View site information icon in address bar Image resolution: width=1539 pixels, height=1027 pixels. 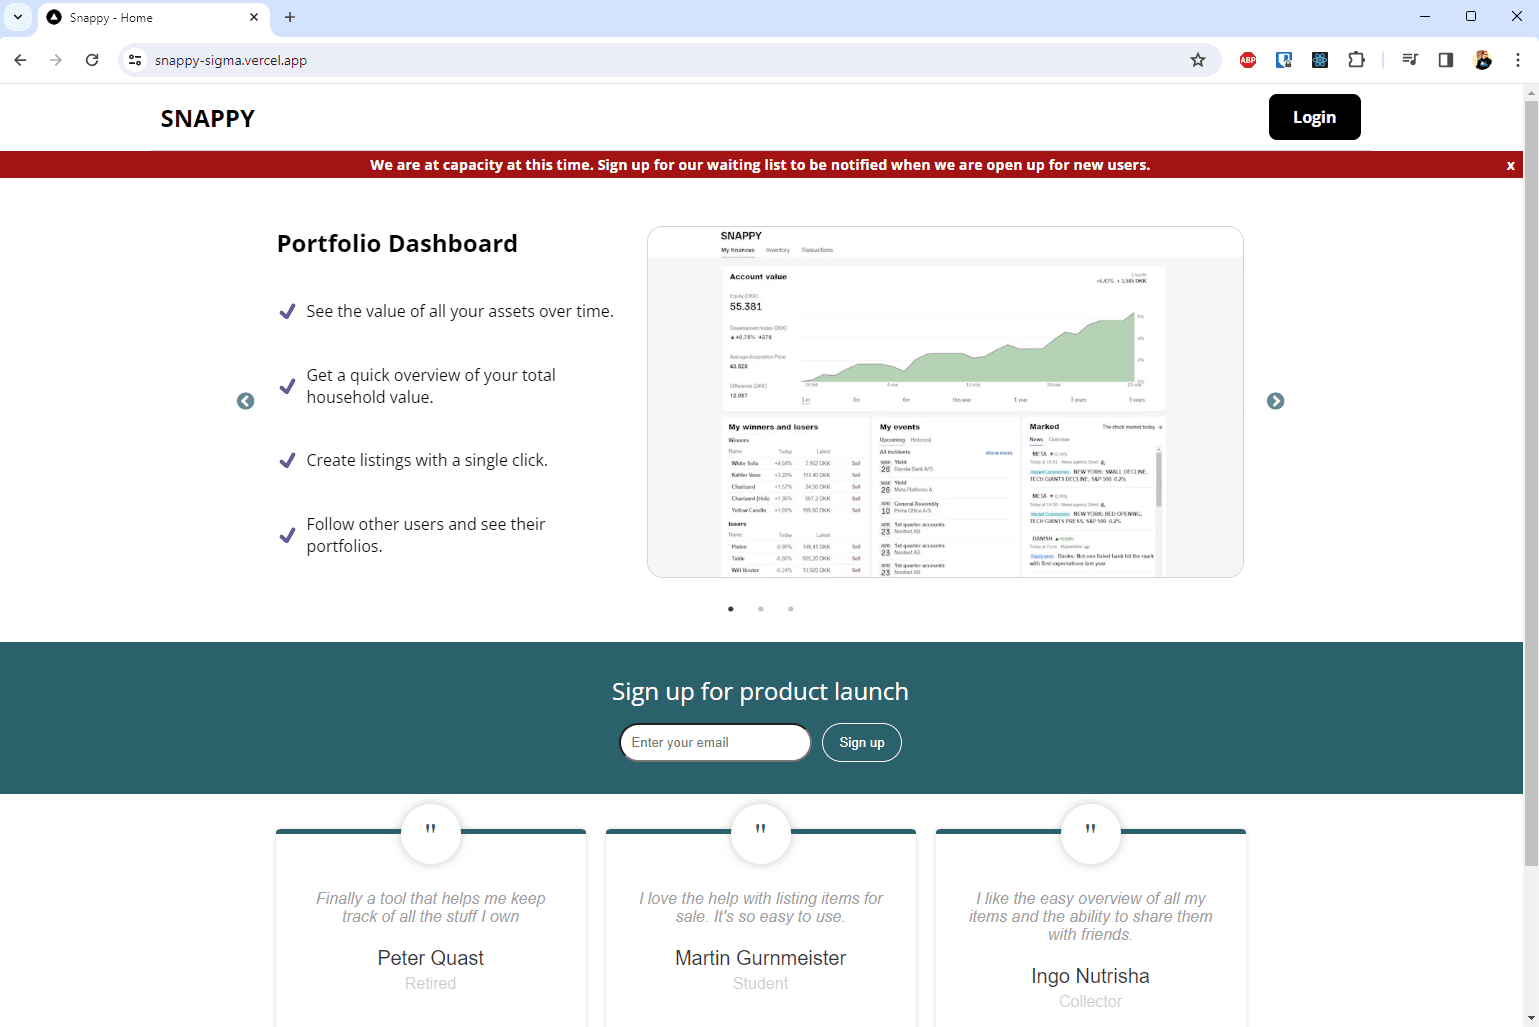tap(135, 60)
